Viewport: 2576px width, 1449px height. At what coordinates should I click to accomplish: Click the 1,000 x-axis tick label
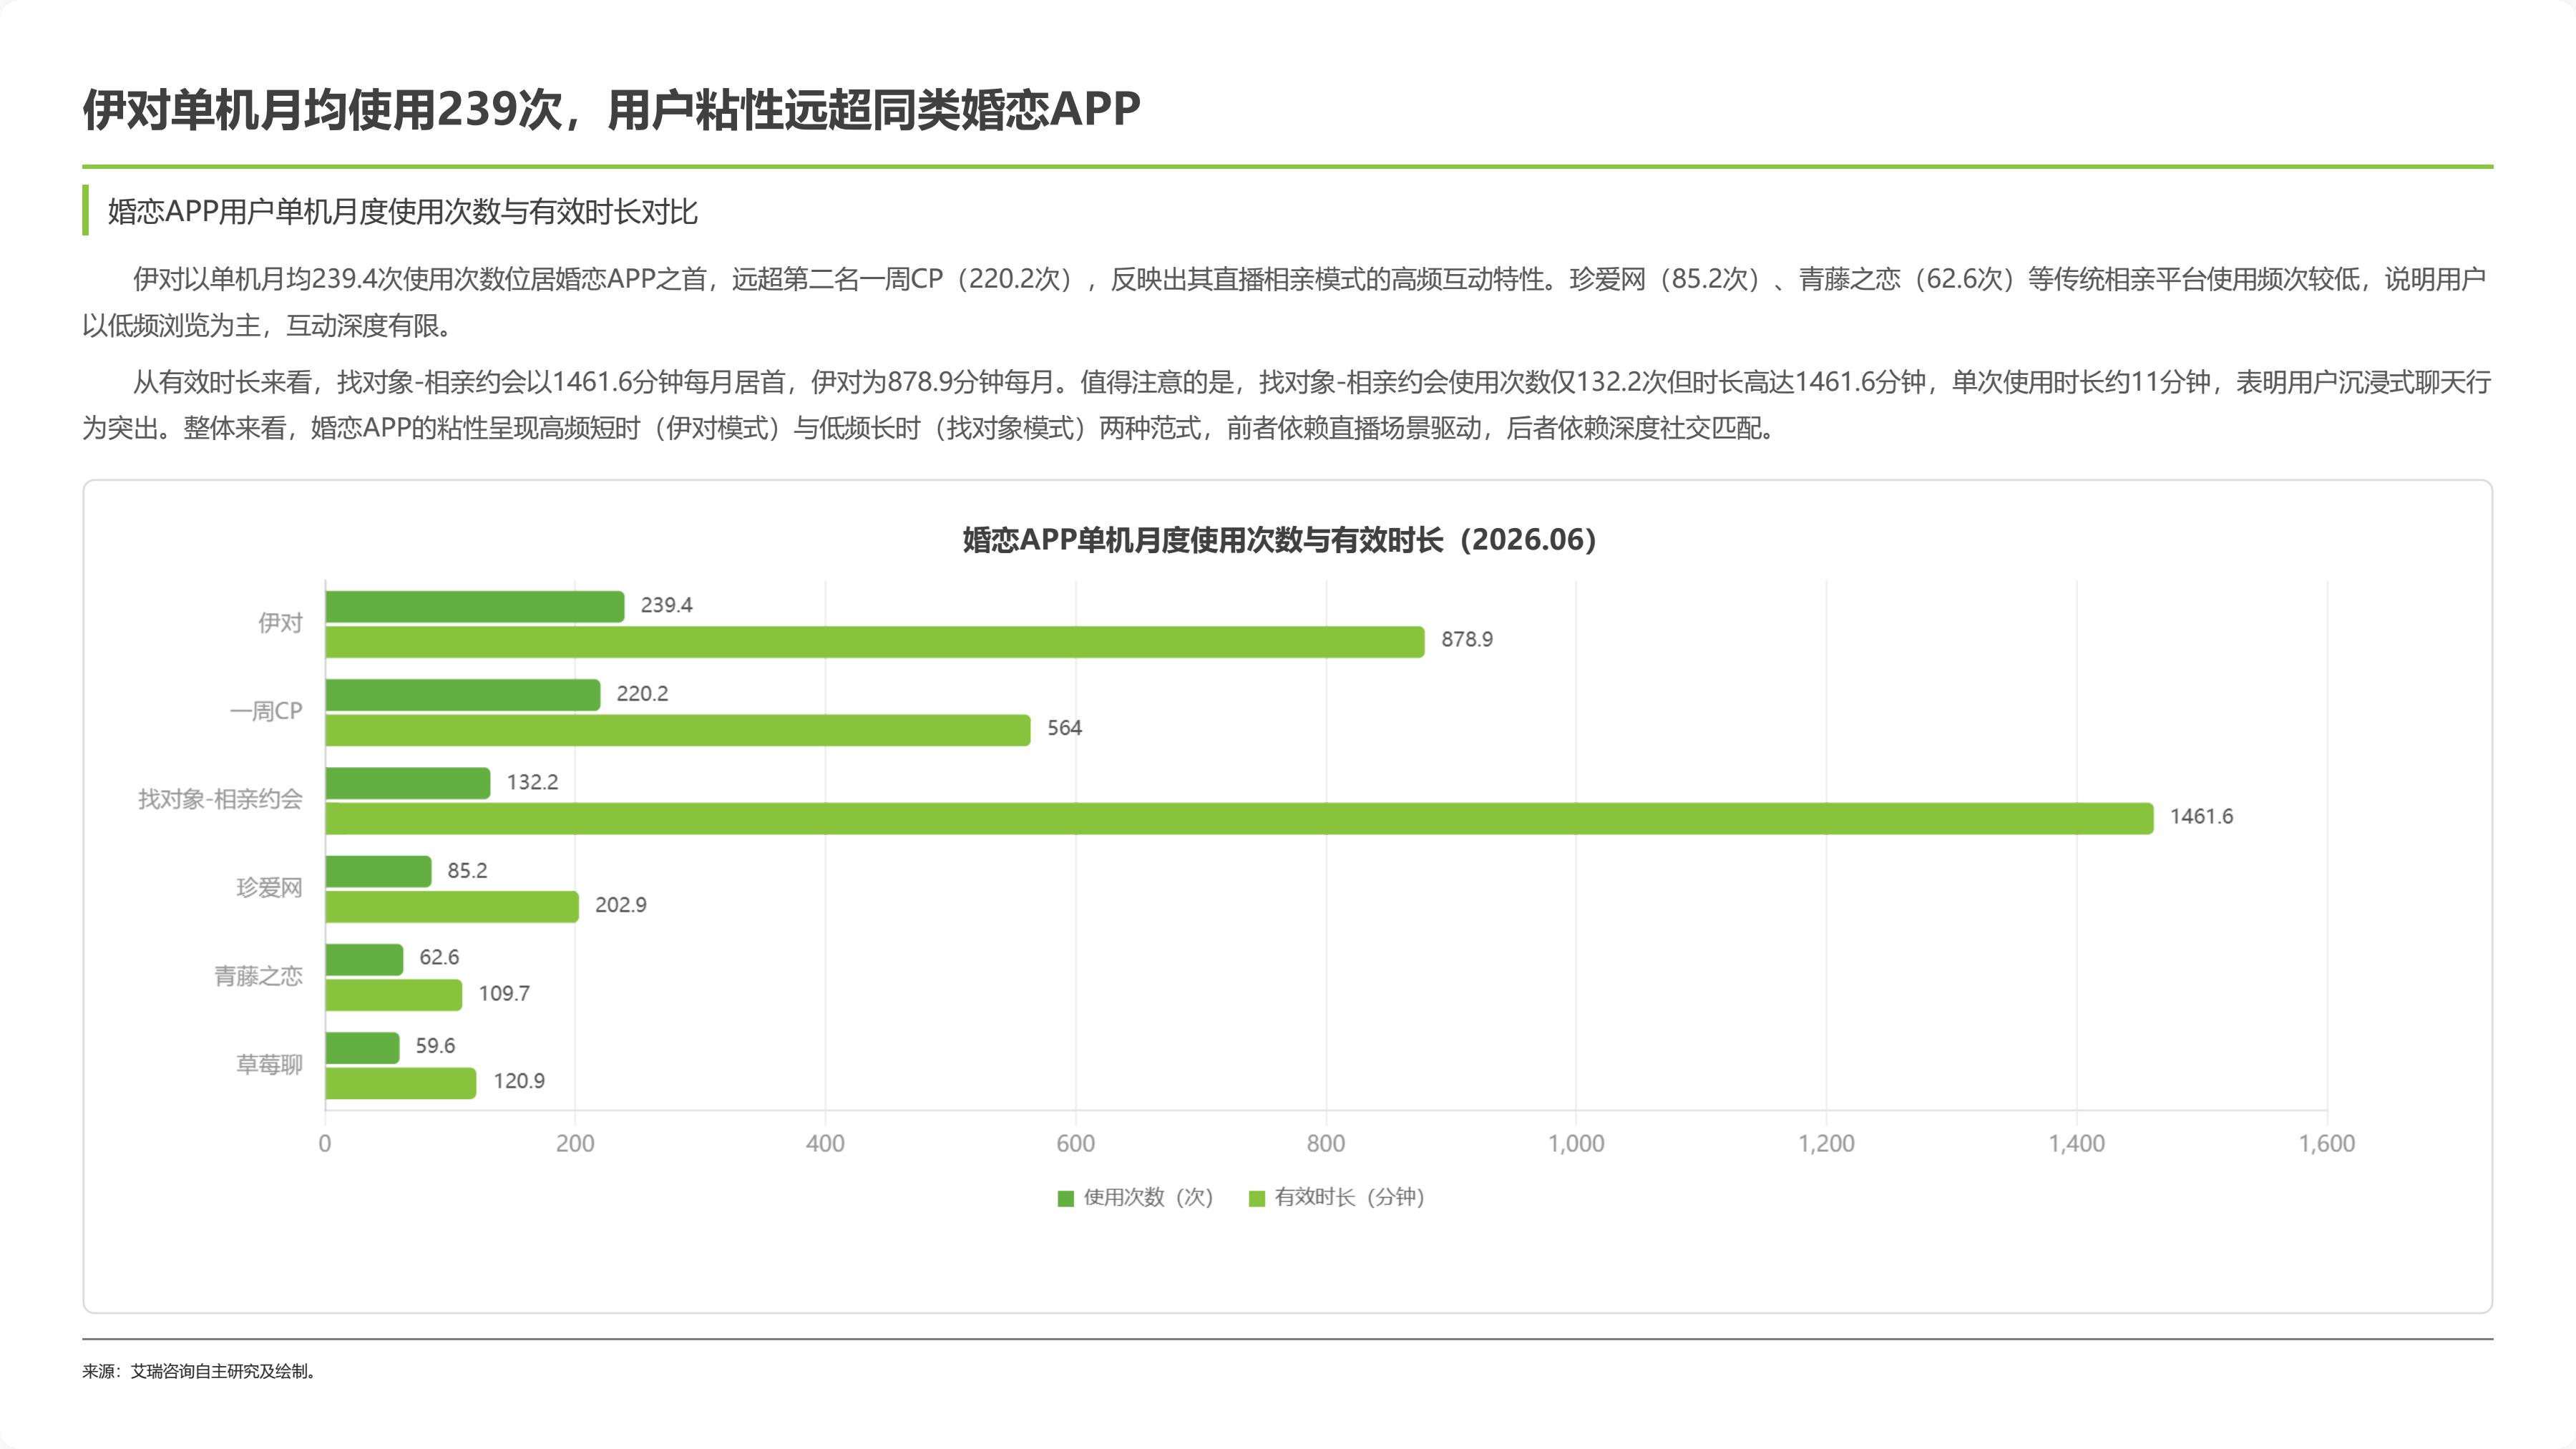[x=1576, y=1144]
